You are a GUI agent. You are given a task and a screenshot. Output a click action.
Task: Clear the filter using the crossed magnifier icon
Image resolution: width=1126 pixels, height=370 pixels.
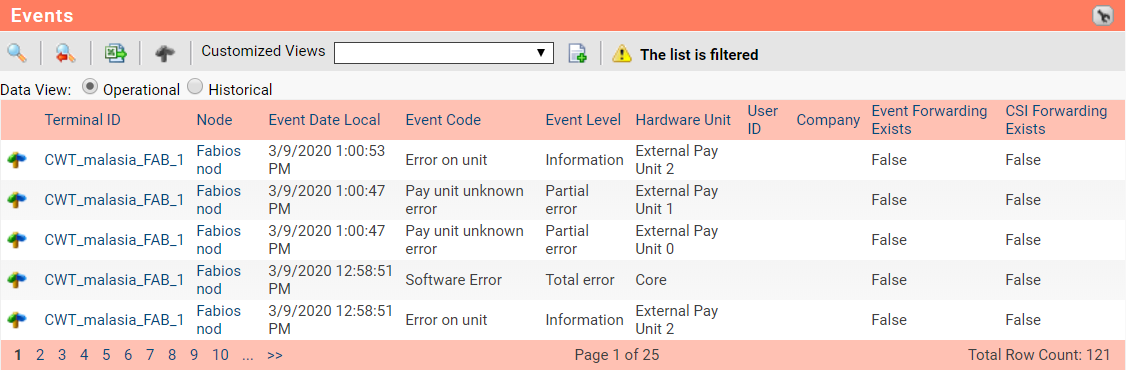click(66, 53)
